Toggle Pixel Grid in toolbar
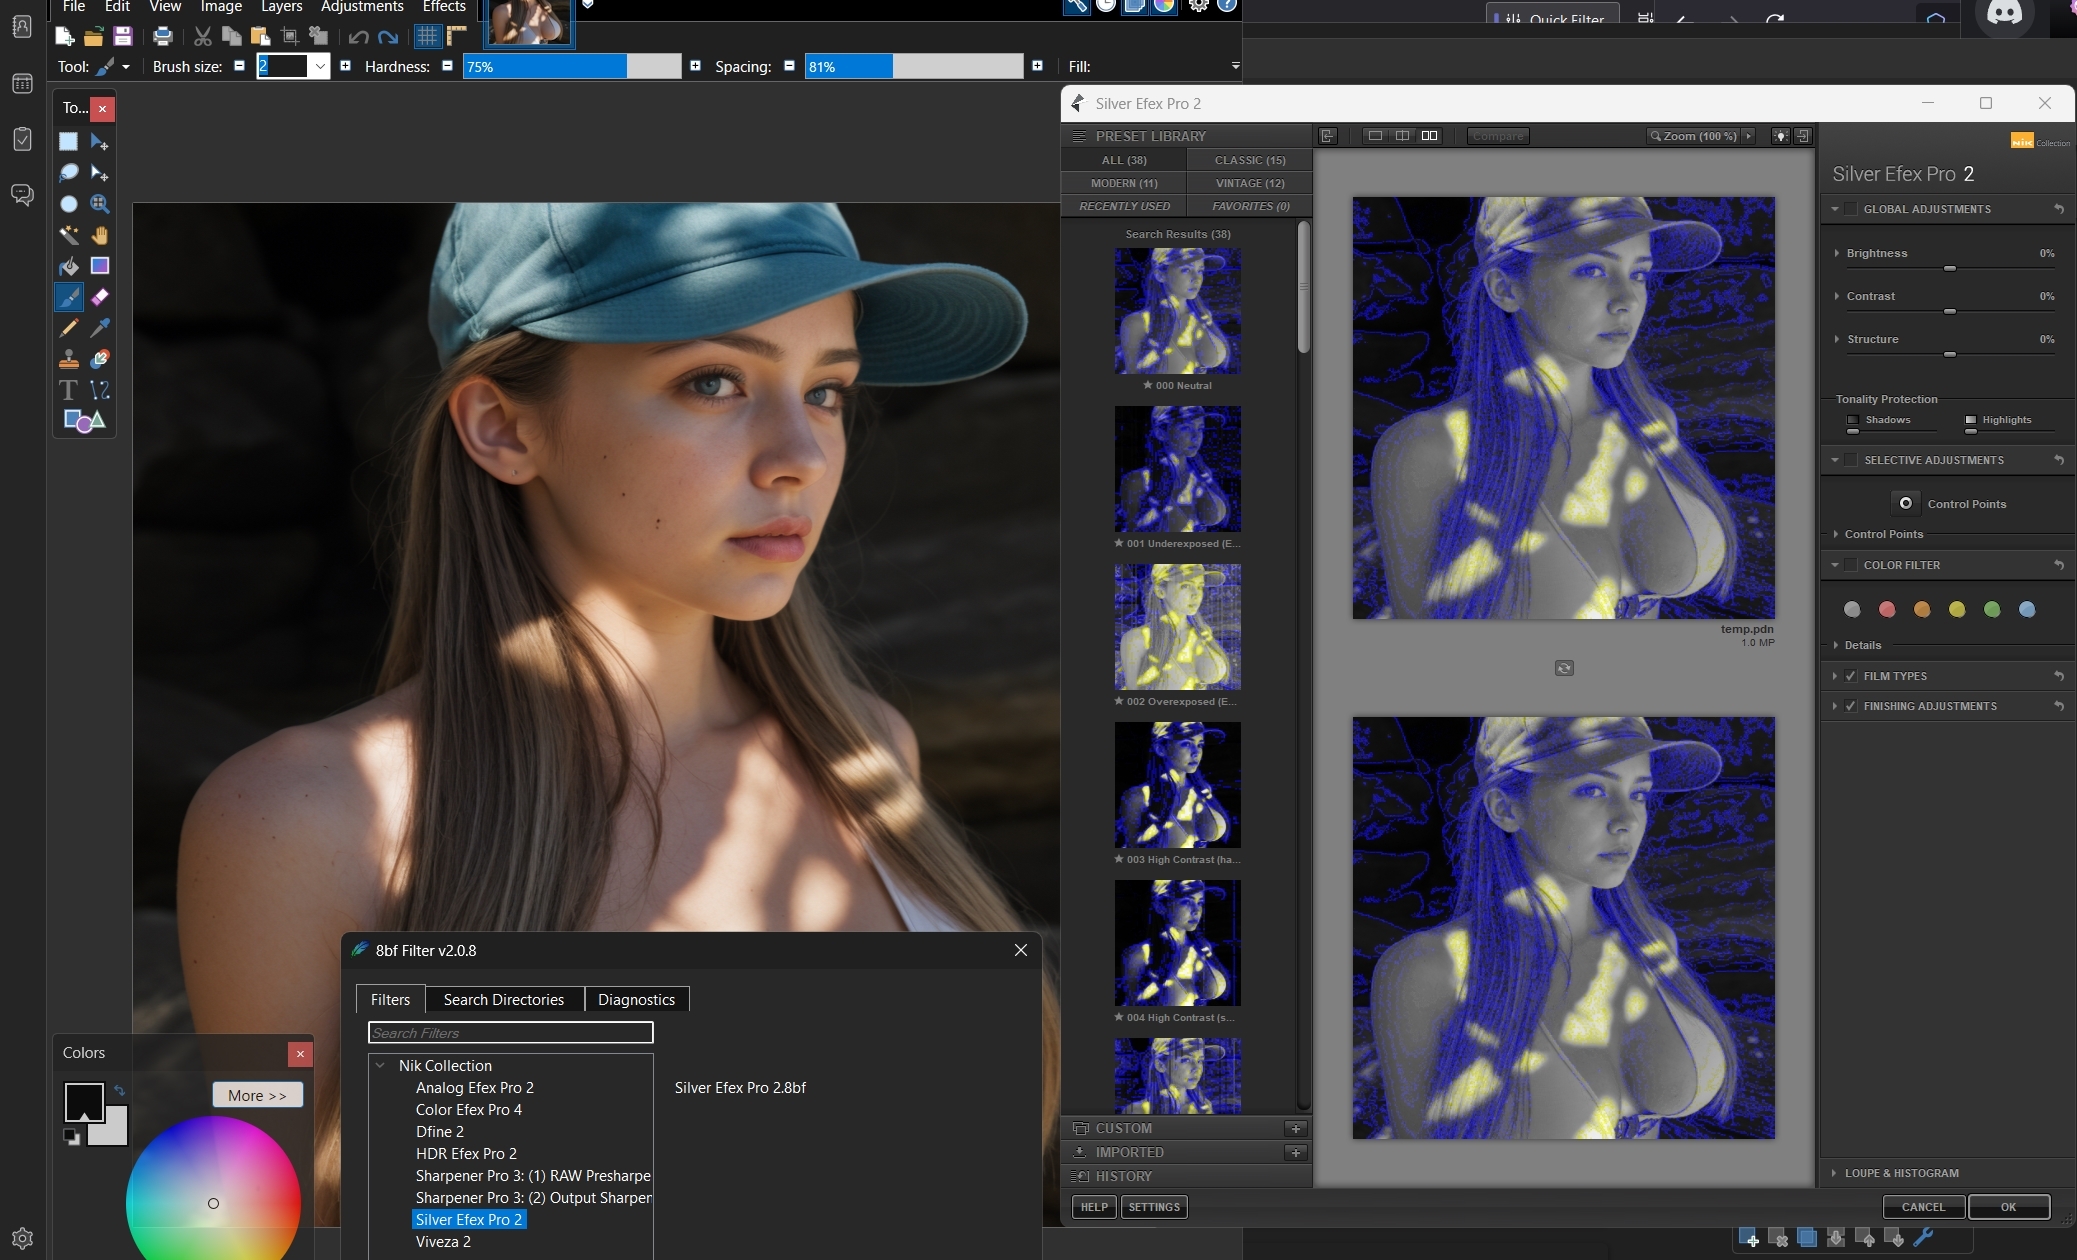Viewport: 2077px width, 1260px height. point(427,37)
